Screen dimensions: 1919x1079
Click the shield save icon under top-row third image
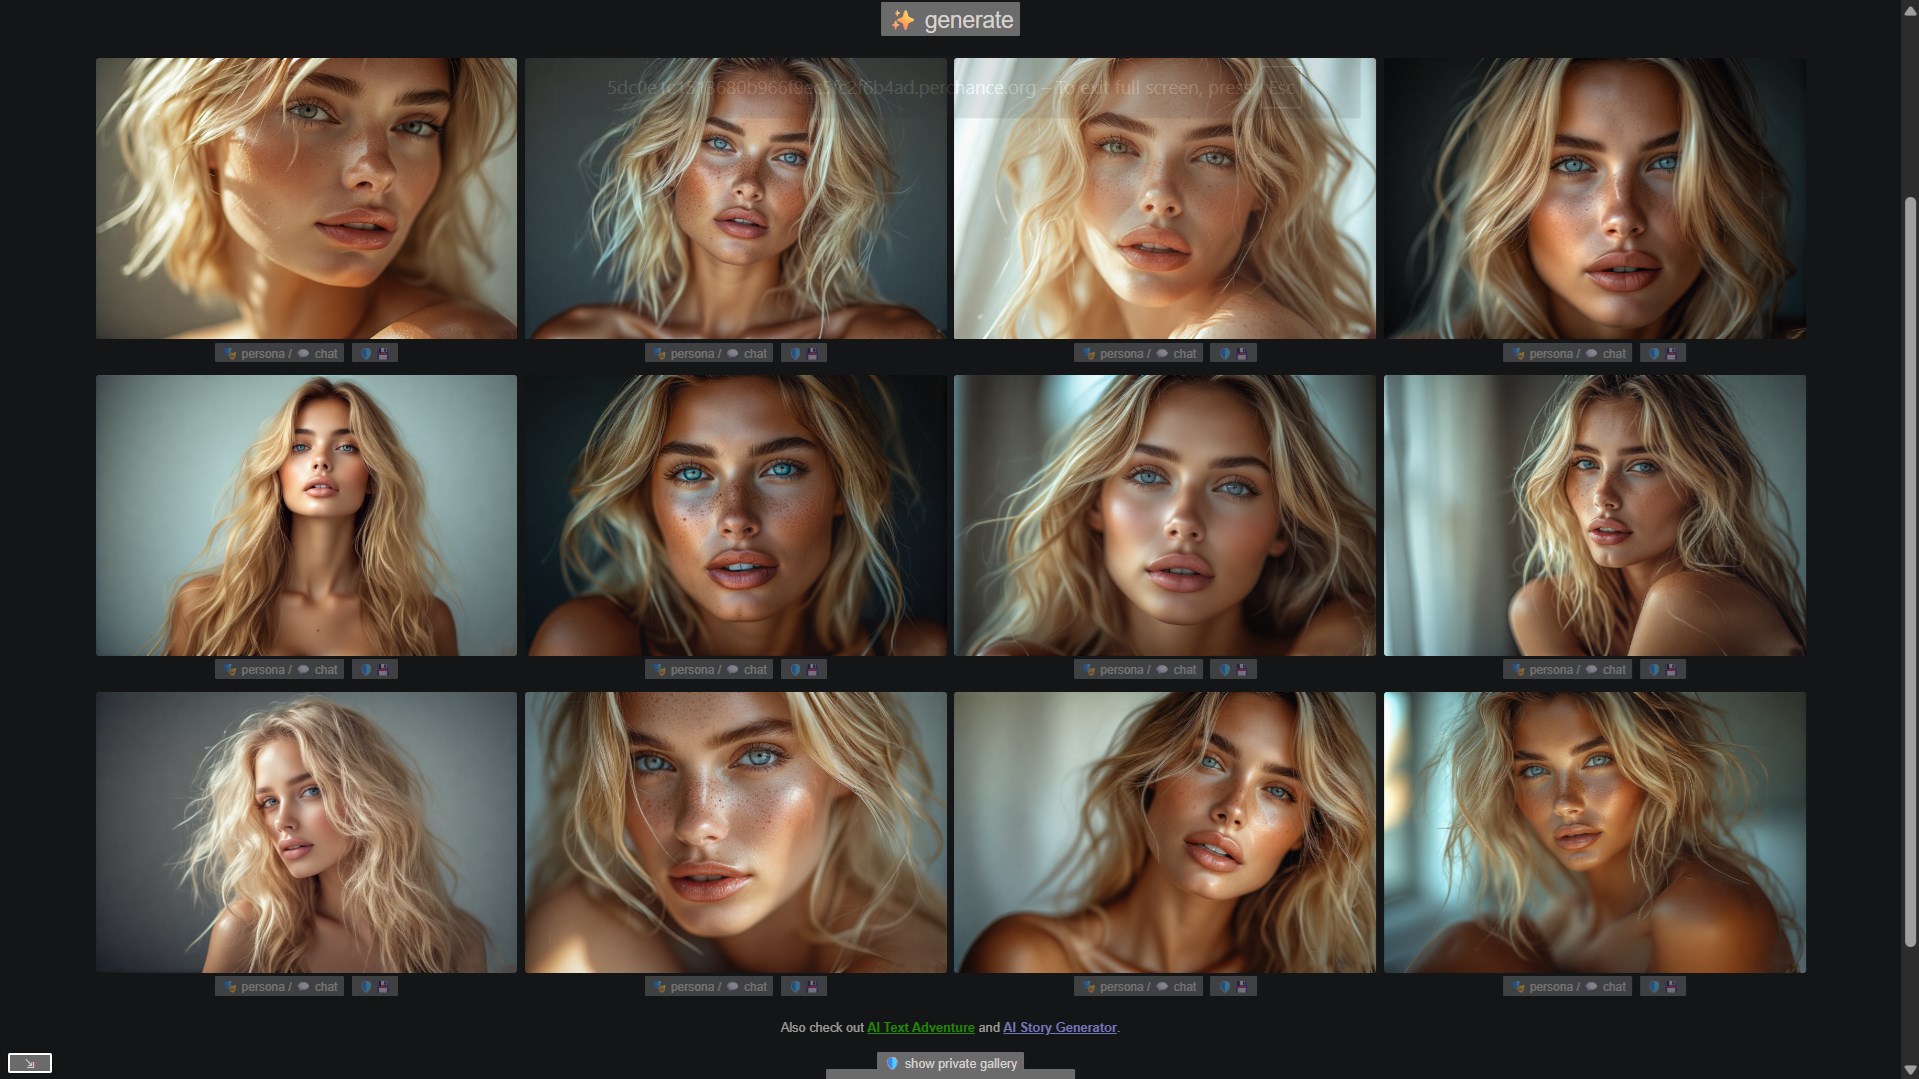[x=1233, y=353]
